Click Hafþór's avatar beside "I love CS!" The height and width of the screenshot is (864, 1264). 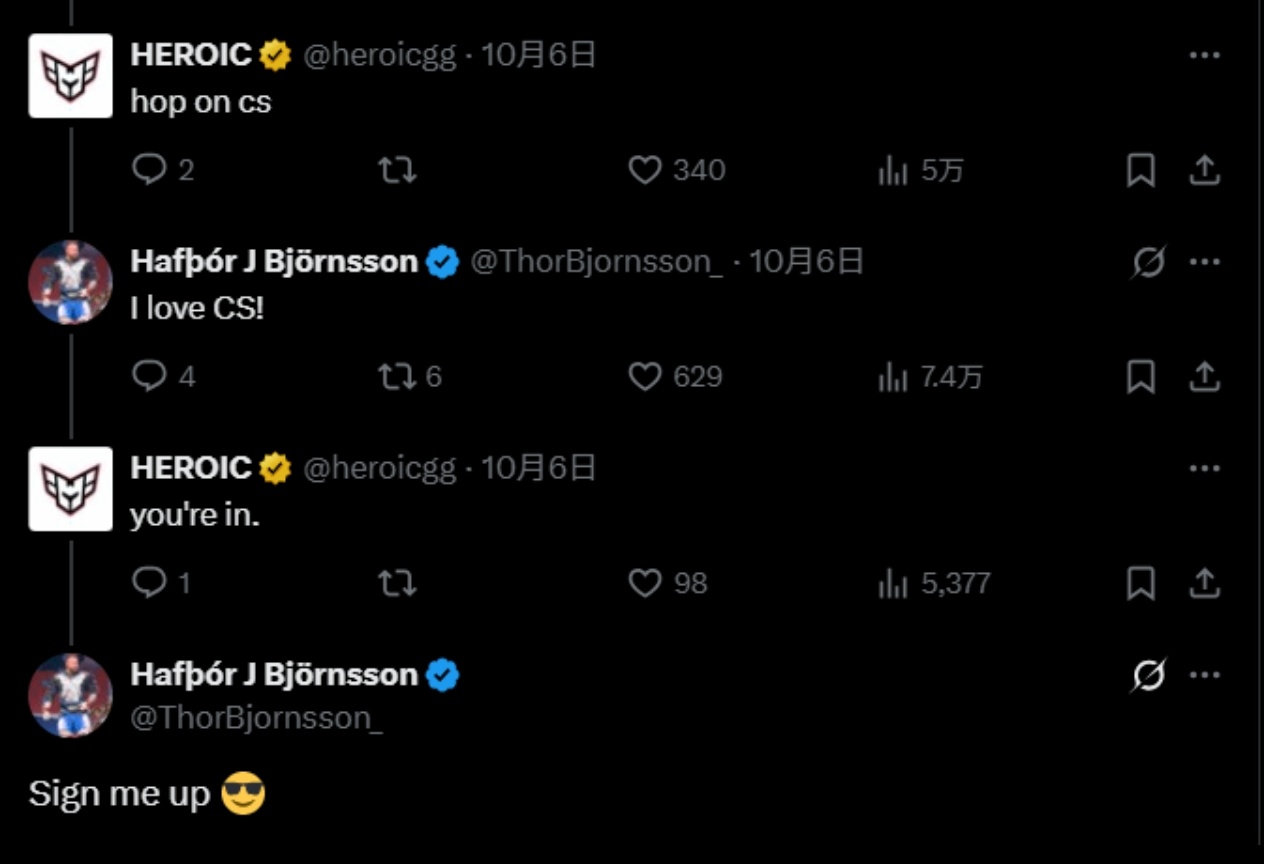coord(70,282)
